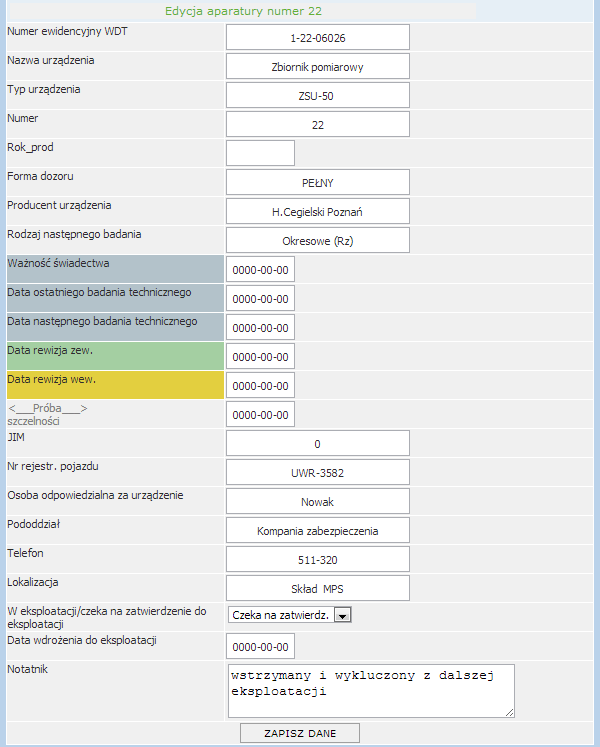Click the ZAPISZ DANE button
This screenshot has height=747, width=600.
coord(300,733)
